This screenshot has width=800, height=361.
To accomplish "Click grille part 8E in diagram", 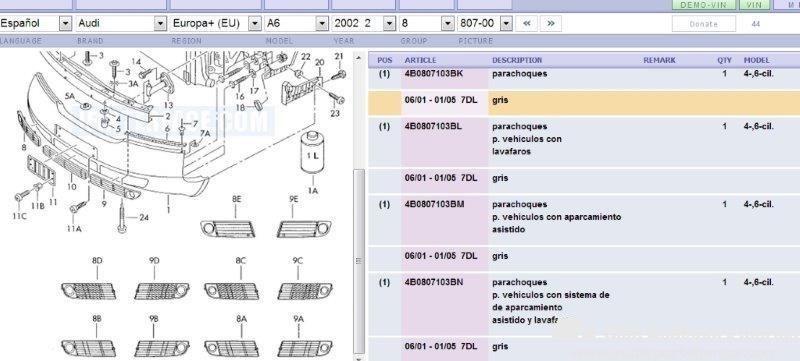I will (x=228, y=228).
